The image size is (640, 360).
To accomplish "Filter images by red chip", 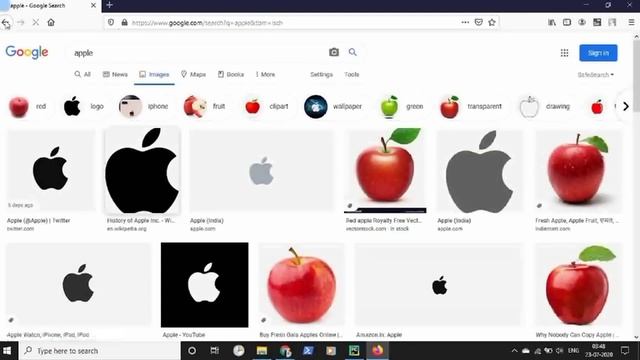I will coord(28,107).
